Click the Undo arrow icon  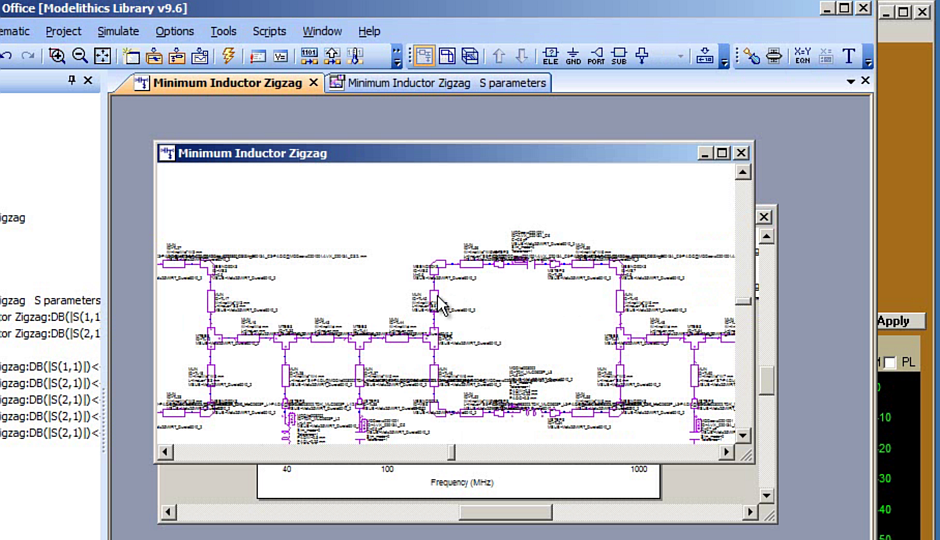click(6, 56)
